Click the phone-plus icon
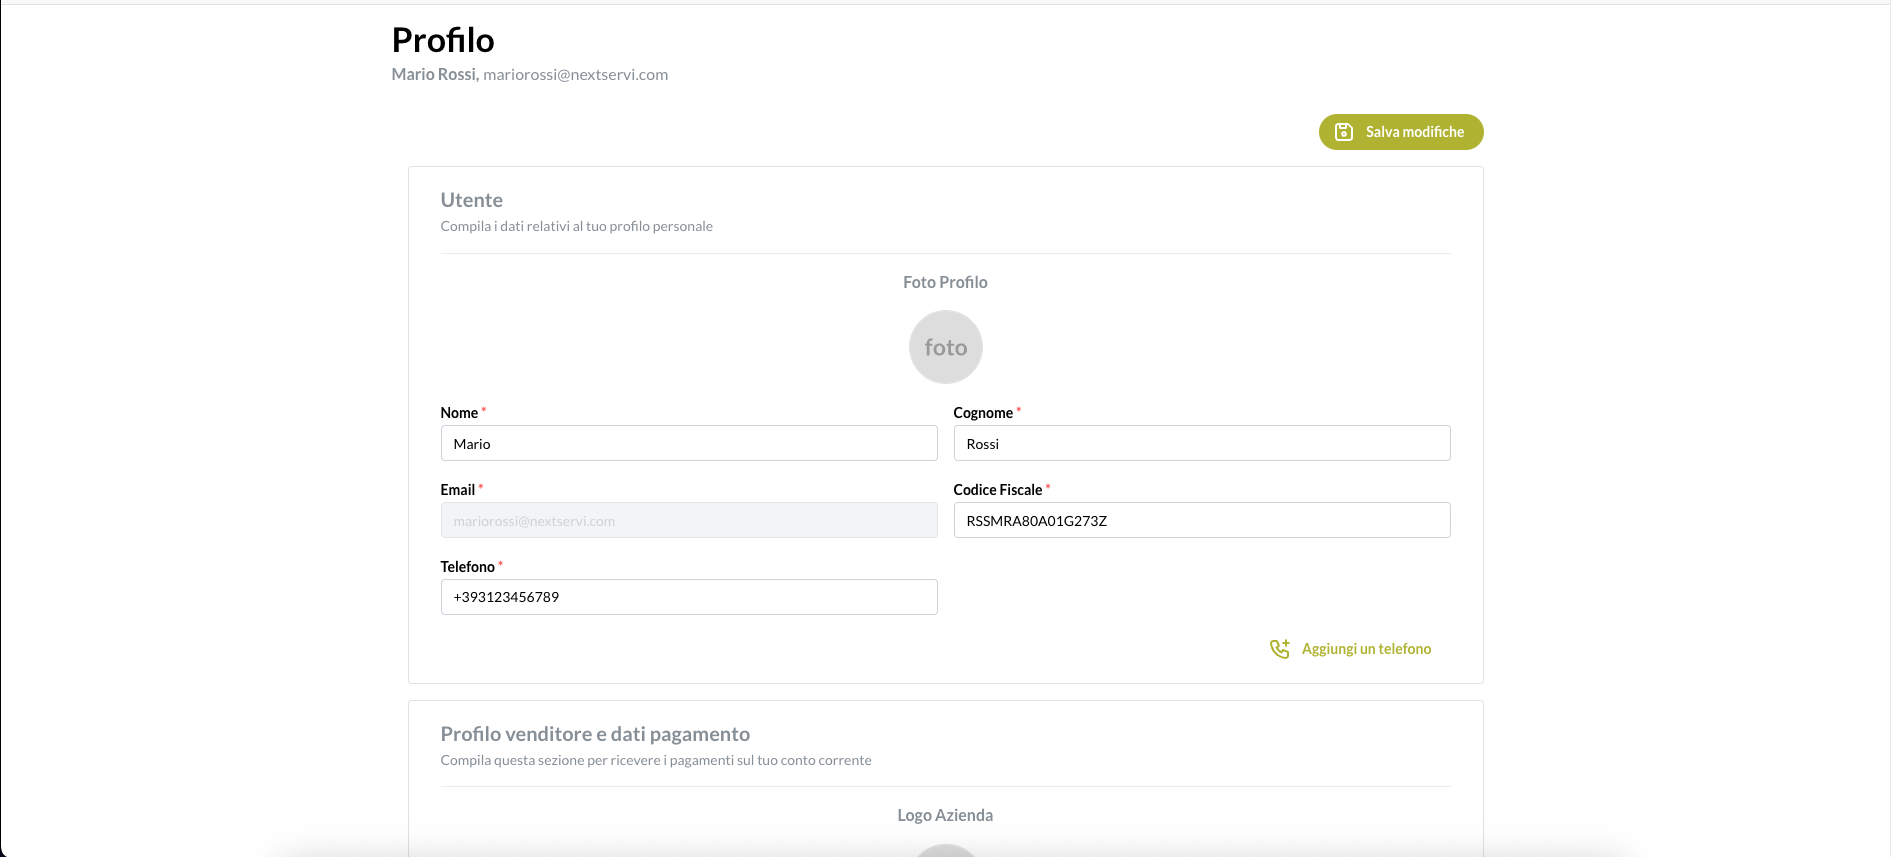 pos(1280,649)
